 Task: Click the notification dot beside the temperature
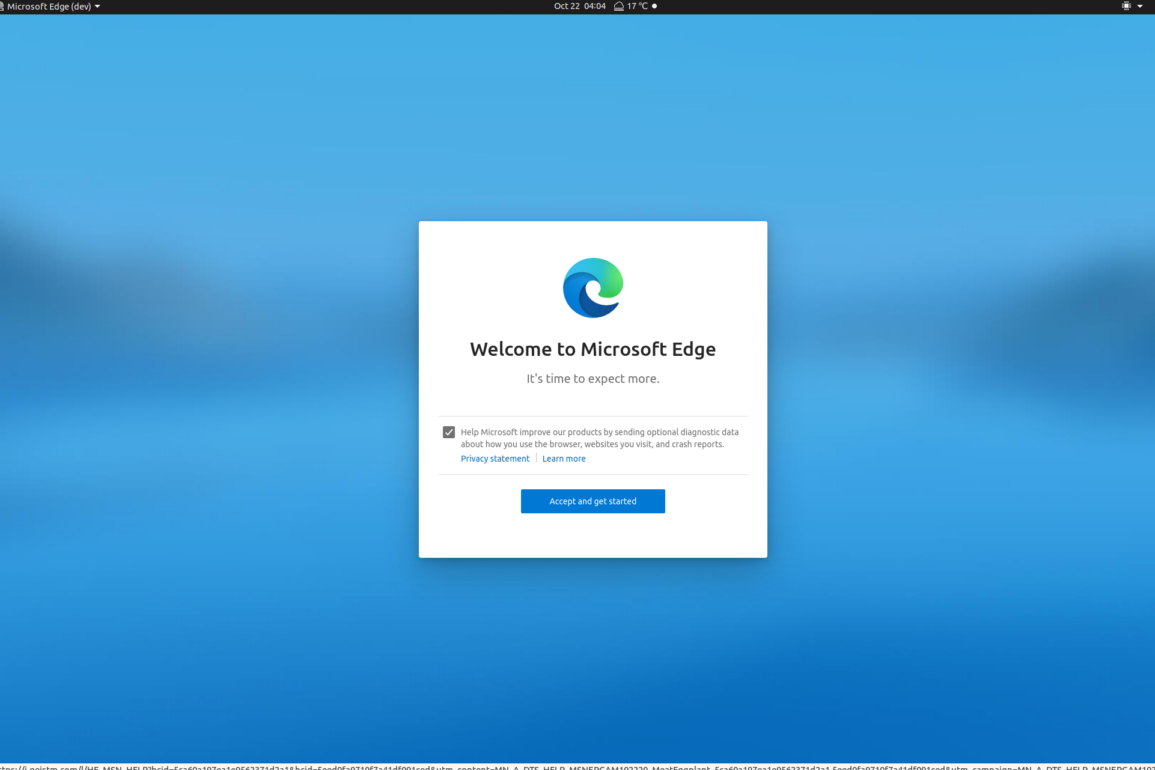pos(655,6)
